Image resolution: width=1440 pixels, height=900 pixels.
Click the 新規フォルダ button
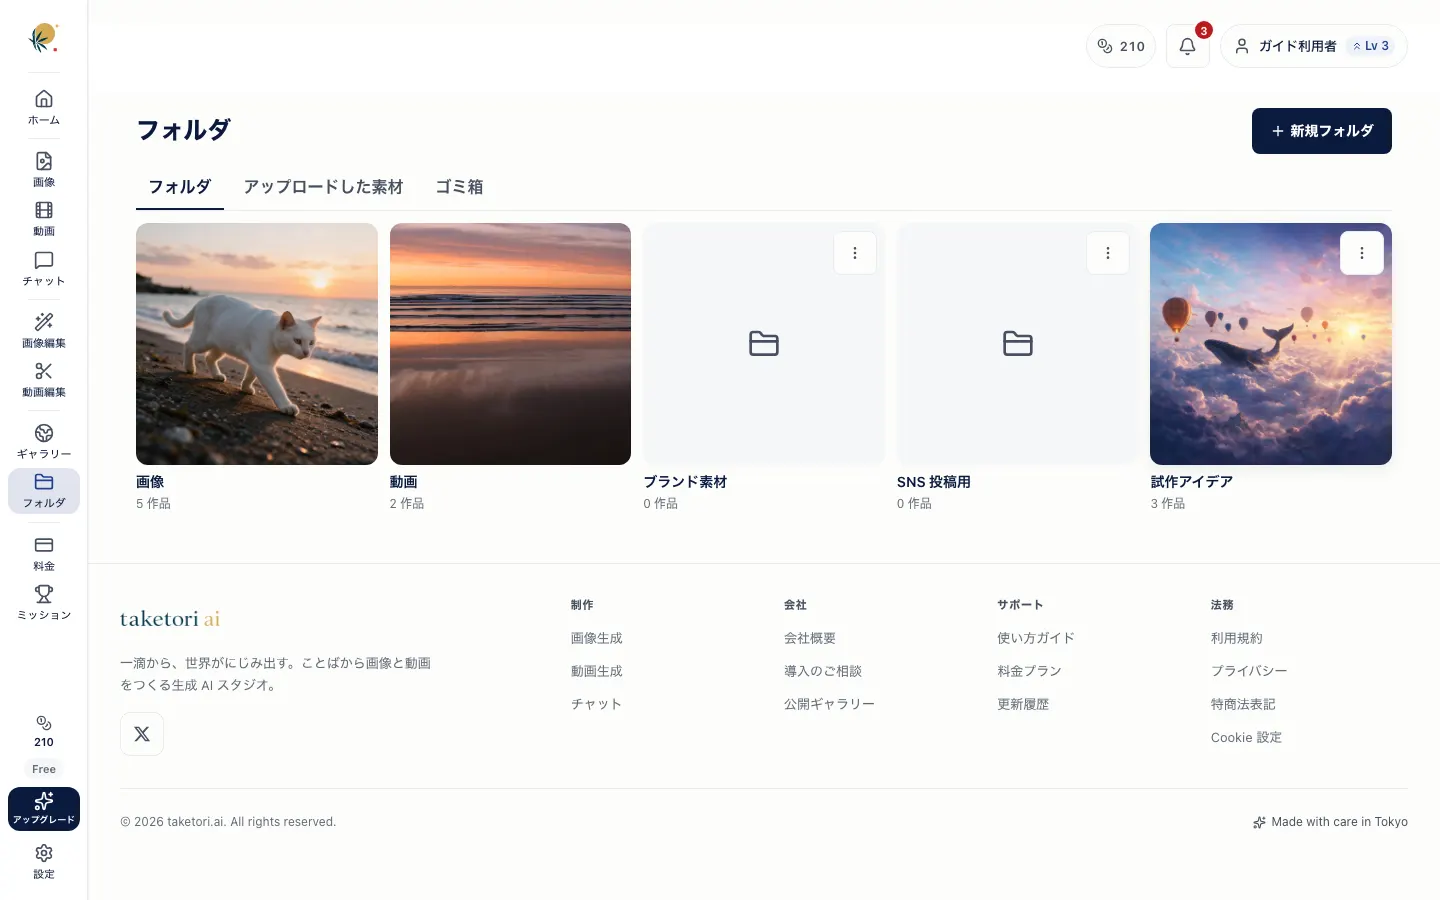coord(1322,131)
